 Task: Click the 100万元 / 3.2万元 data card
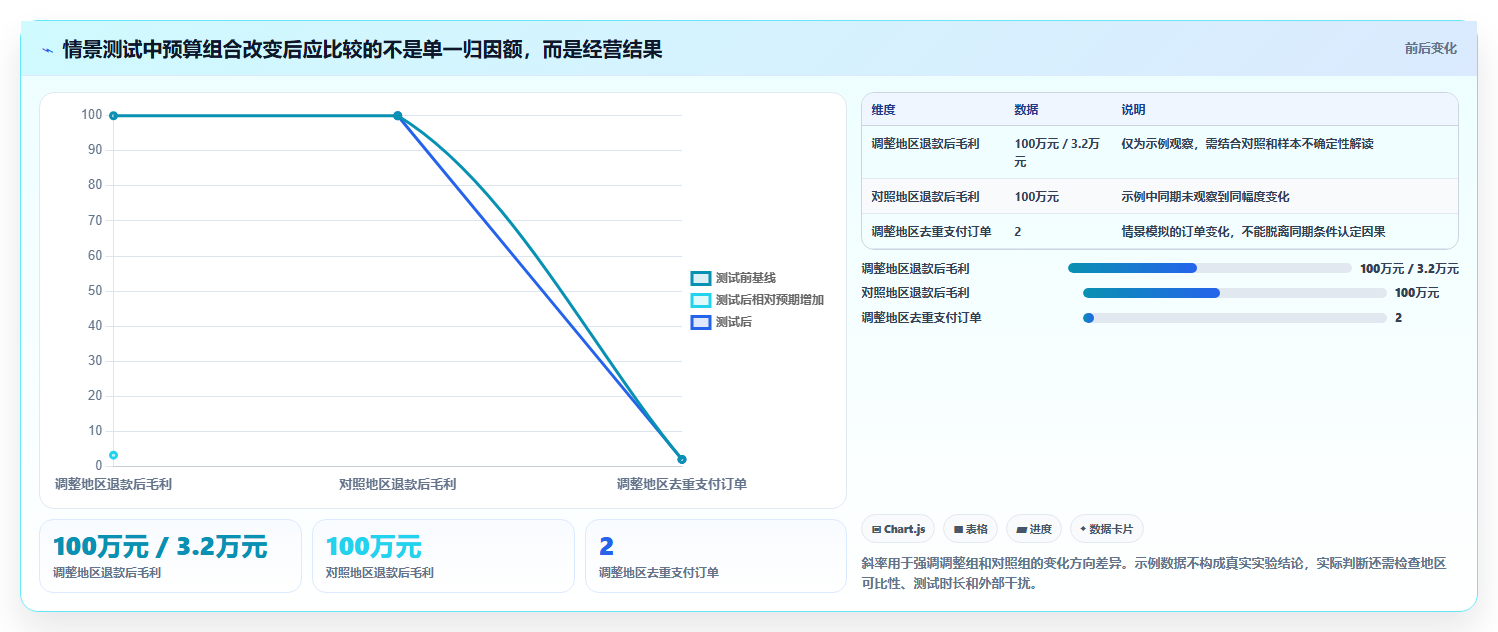[x=170, y=556]
